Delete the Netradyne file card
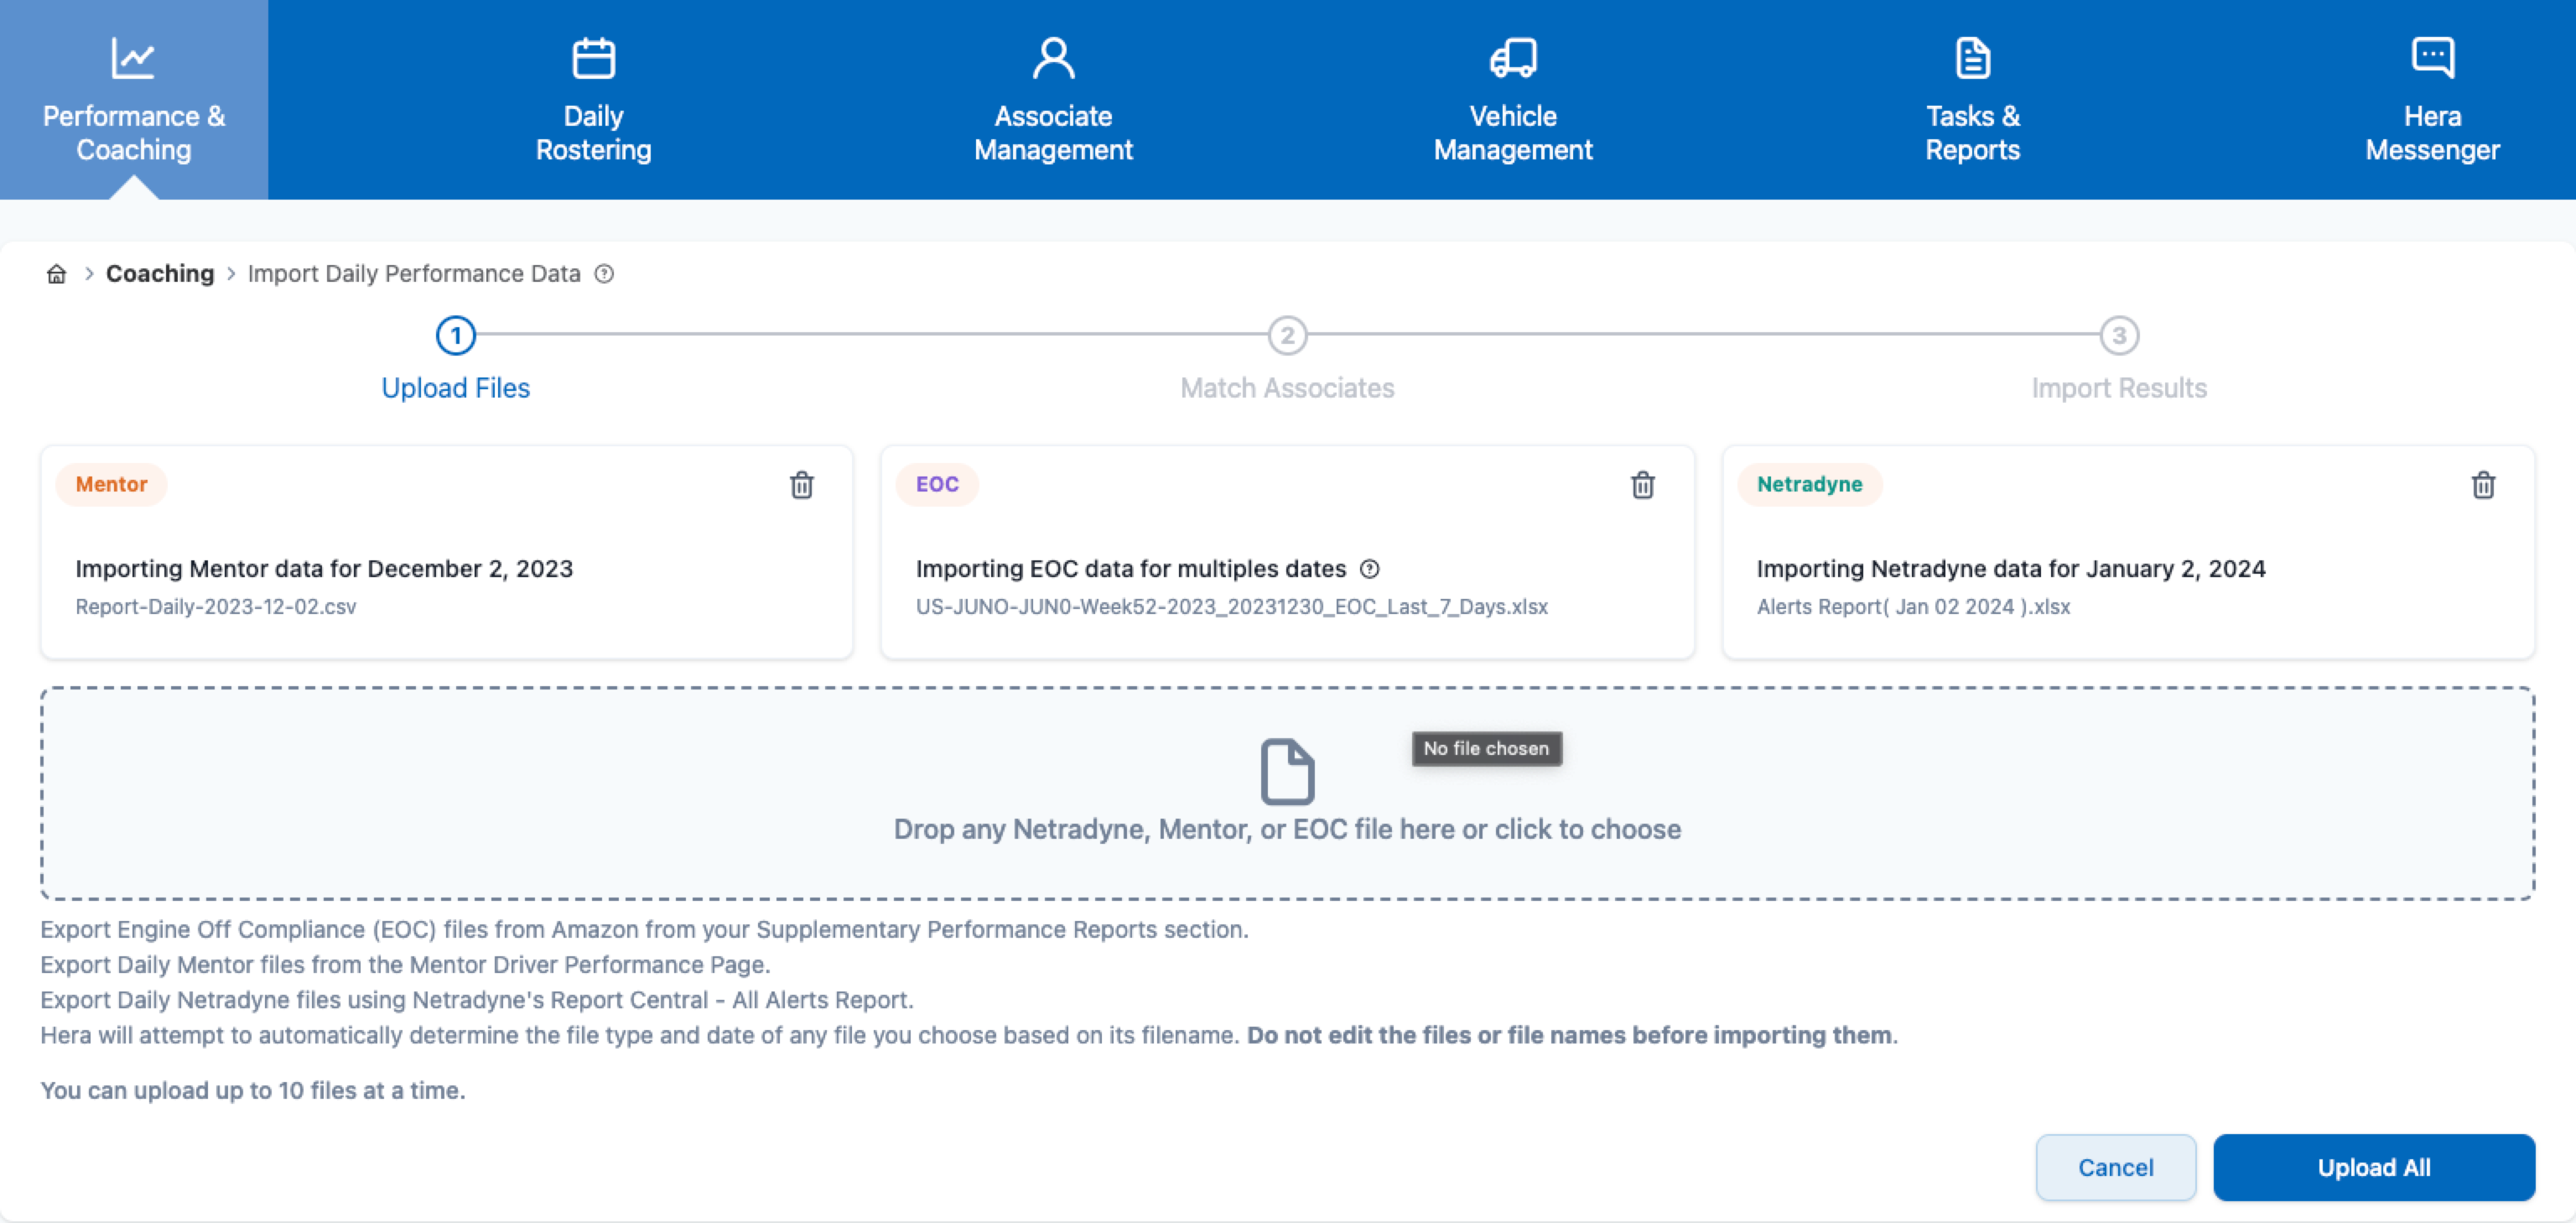This screenshot has height=1223, width=2576. point(2483,485)
